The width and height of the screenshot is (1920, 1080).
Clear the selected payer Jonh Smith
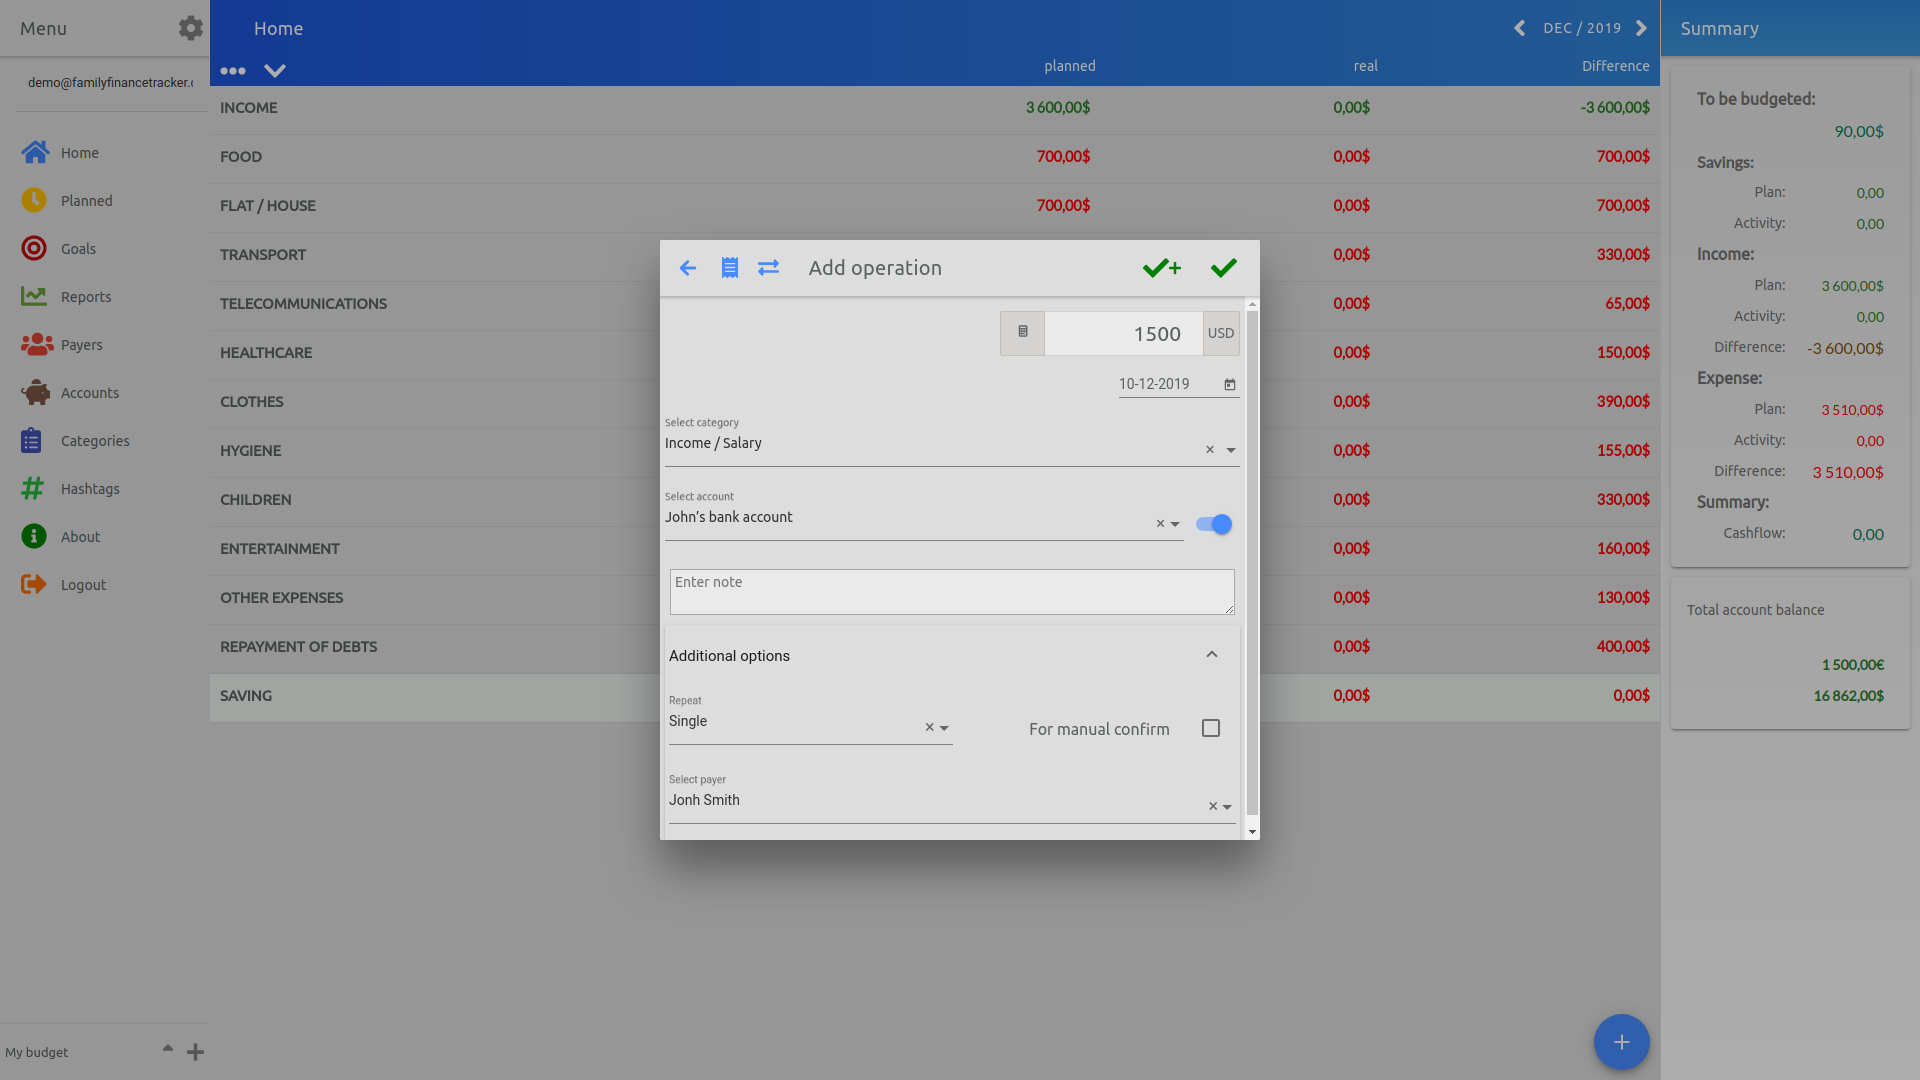(1212, 806)
